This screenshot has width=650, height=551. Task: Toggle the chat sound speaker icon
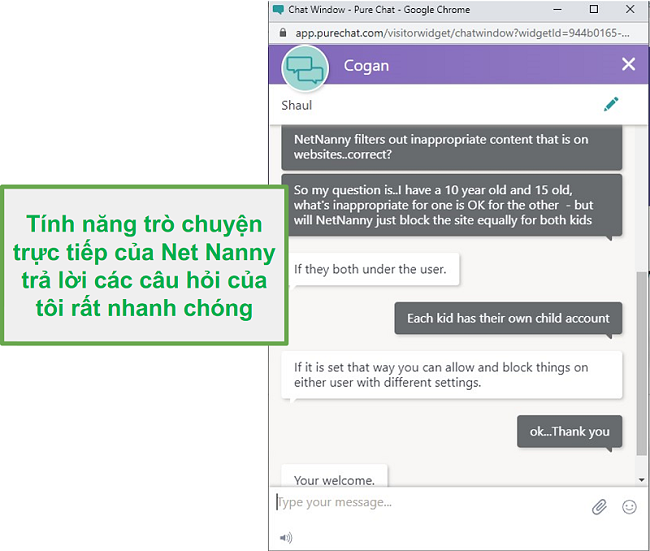286,538
